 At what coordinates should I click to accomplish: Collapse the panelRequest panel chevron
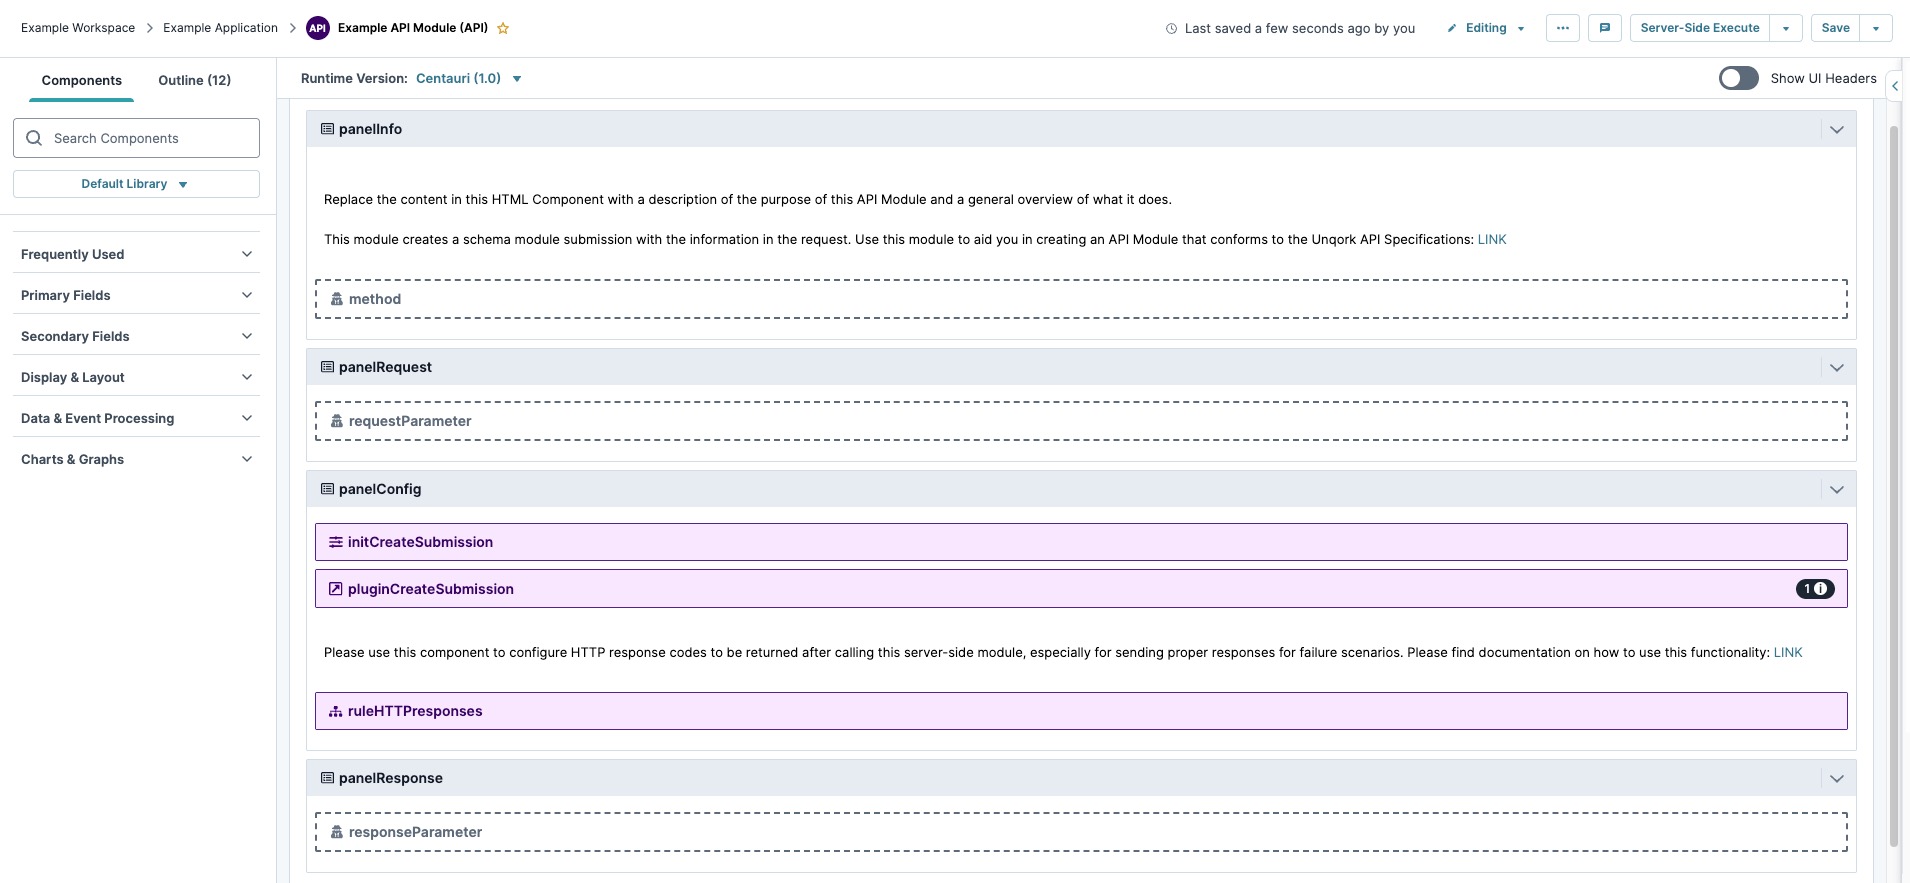coord(1836,368)
